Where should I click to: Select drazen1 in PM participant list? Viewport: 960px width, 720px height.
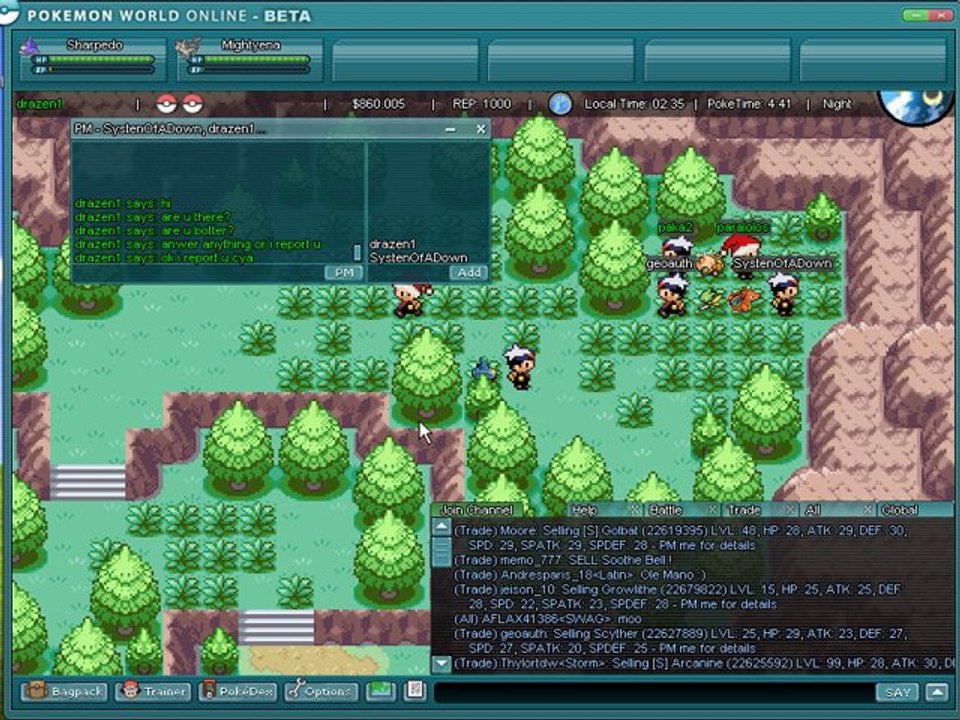[x=392, y=244]
